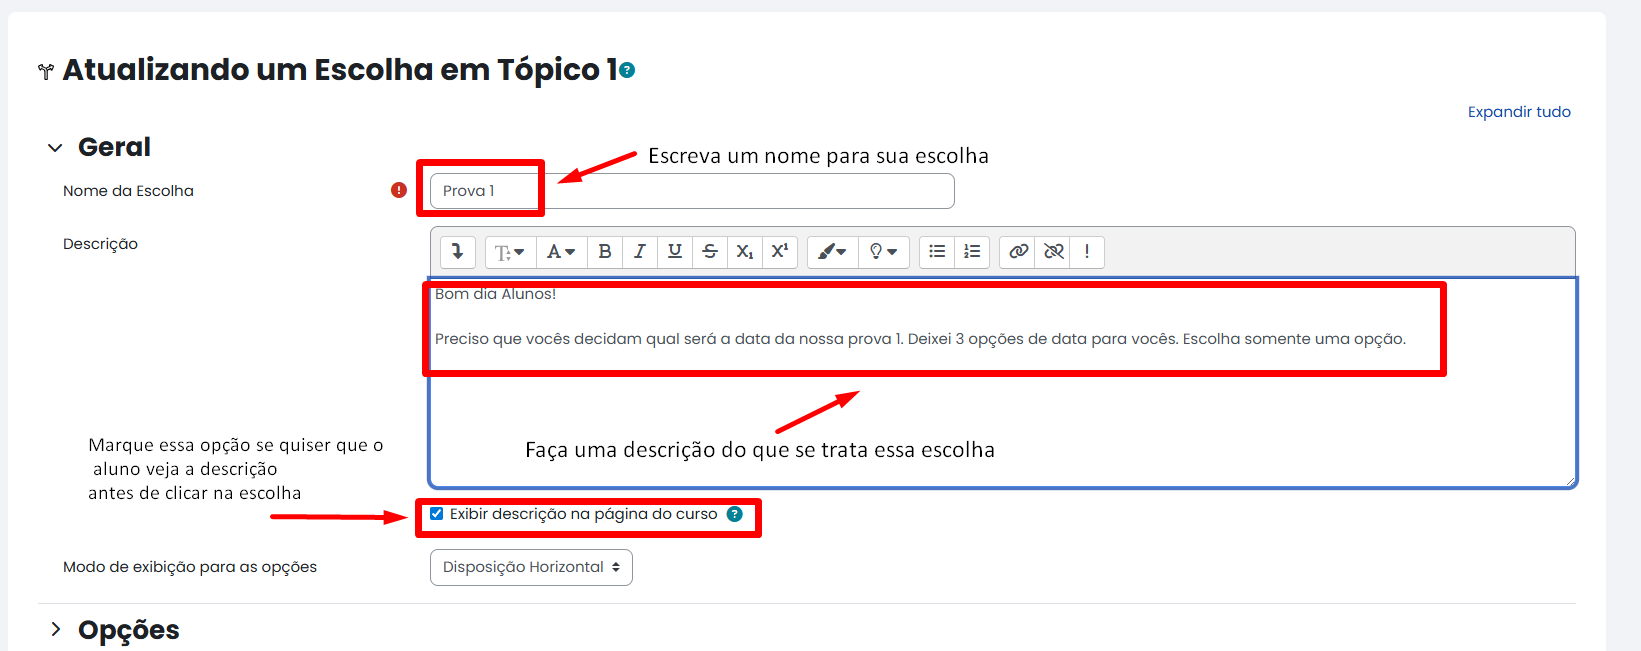Click the 'Bom dia Alunos!' text line

click(495, 294)
